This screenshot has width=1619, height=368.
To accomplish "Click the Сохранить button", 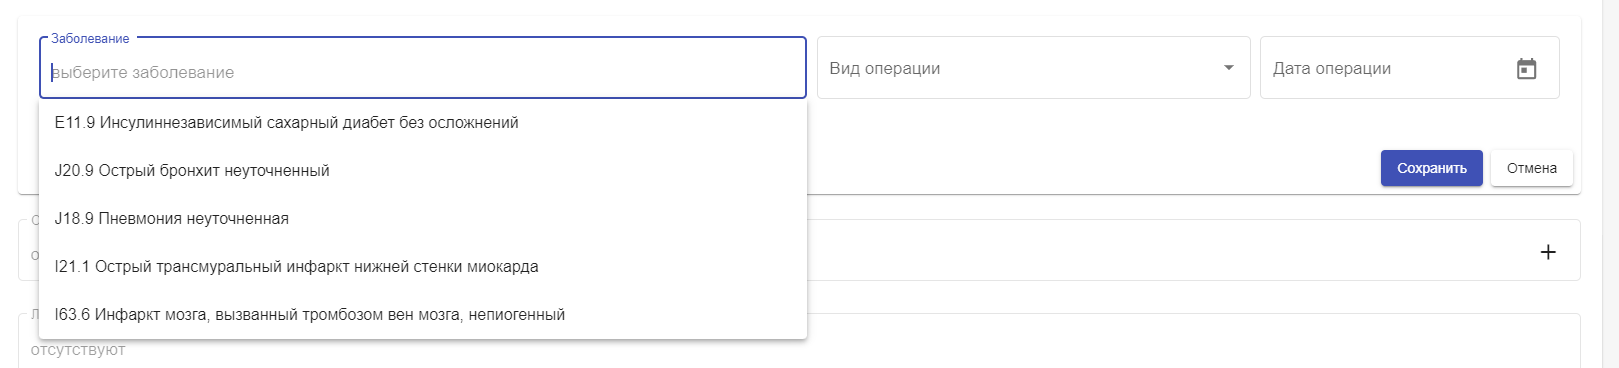I will tap(1431, 168).
